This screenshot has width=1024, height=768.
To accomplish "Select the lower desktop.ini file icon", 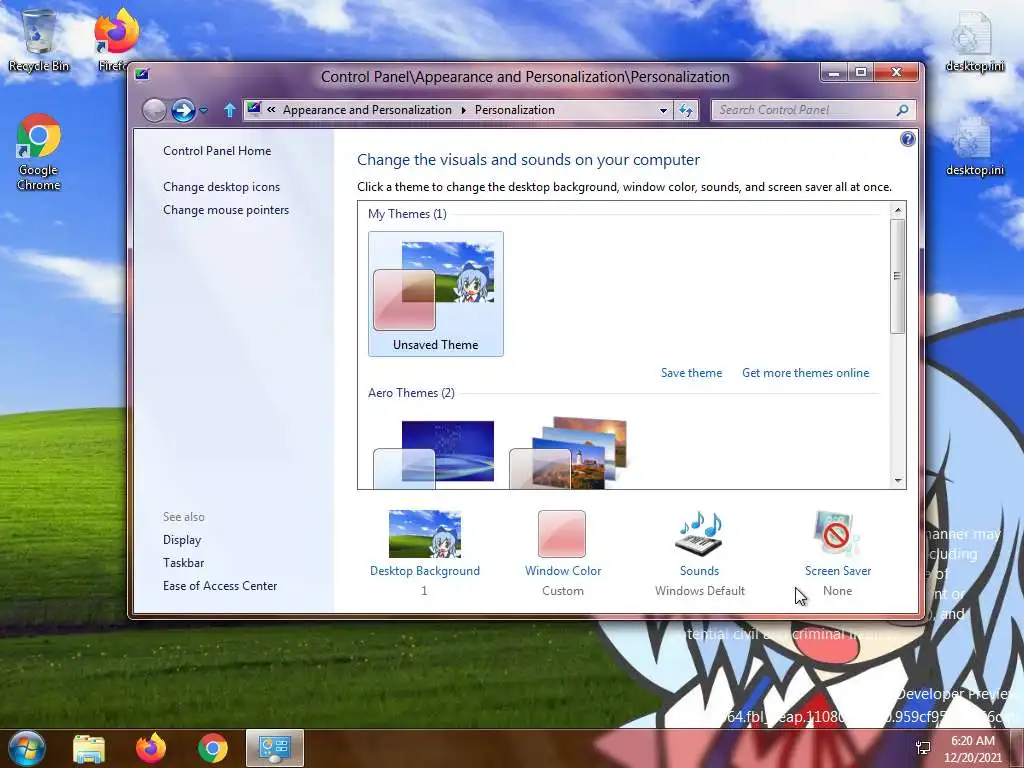I will coord(974,146).
